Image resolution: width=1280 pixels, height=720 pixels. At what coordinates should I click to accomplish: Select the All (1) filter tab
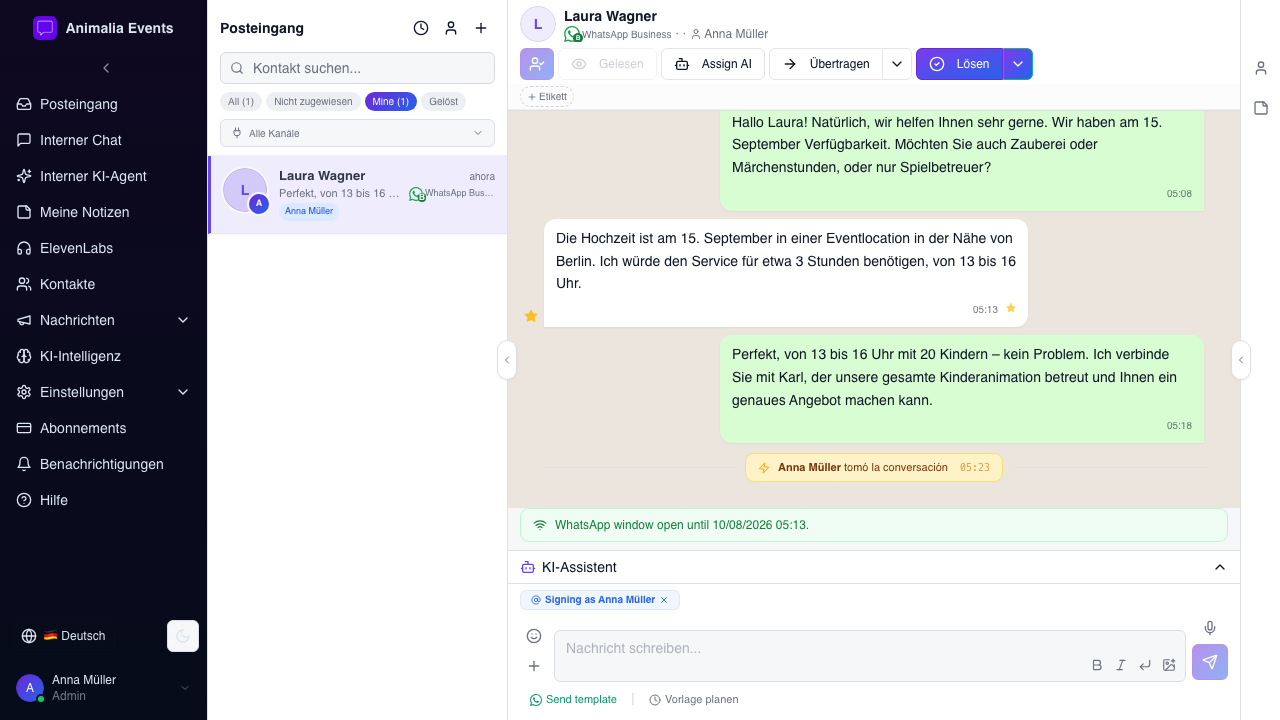pyautogui.click(x=241, y=102)
